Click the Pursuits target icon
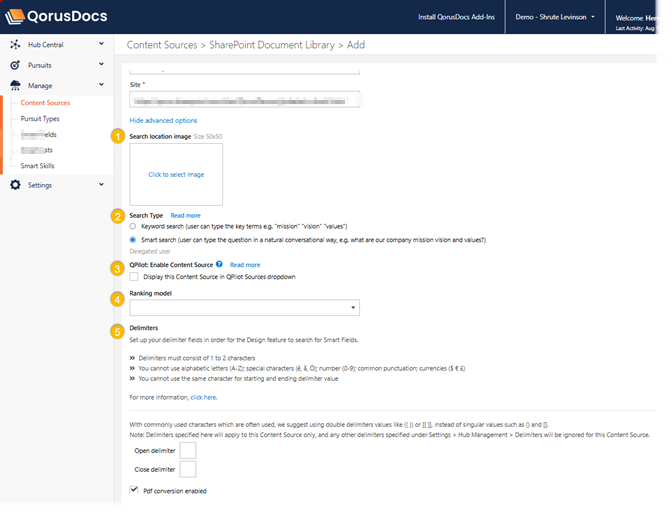Viewport: 672px width, 516px height. [x=15, y=65]
